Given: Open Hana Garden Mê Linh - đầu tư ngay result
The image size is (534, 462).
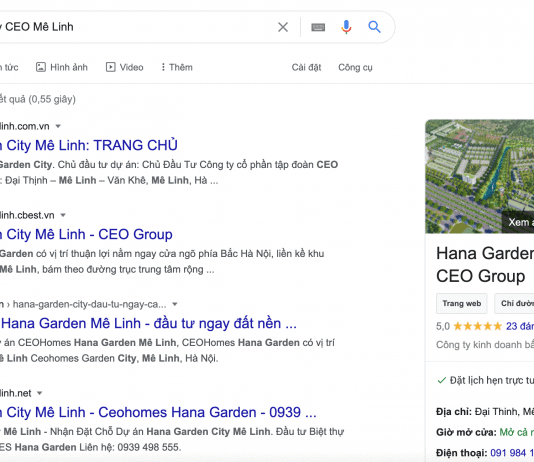Looking at the screenshot, I should [x=148, y=323].
